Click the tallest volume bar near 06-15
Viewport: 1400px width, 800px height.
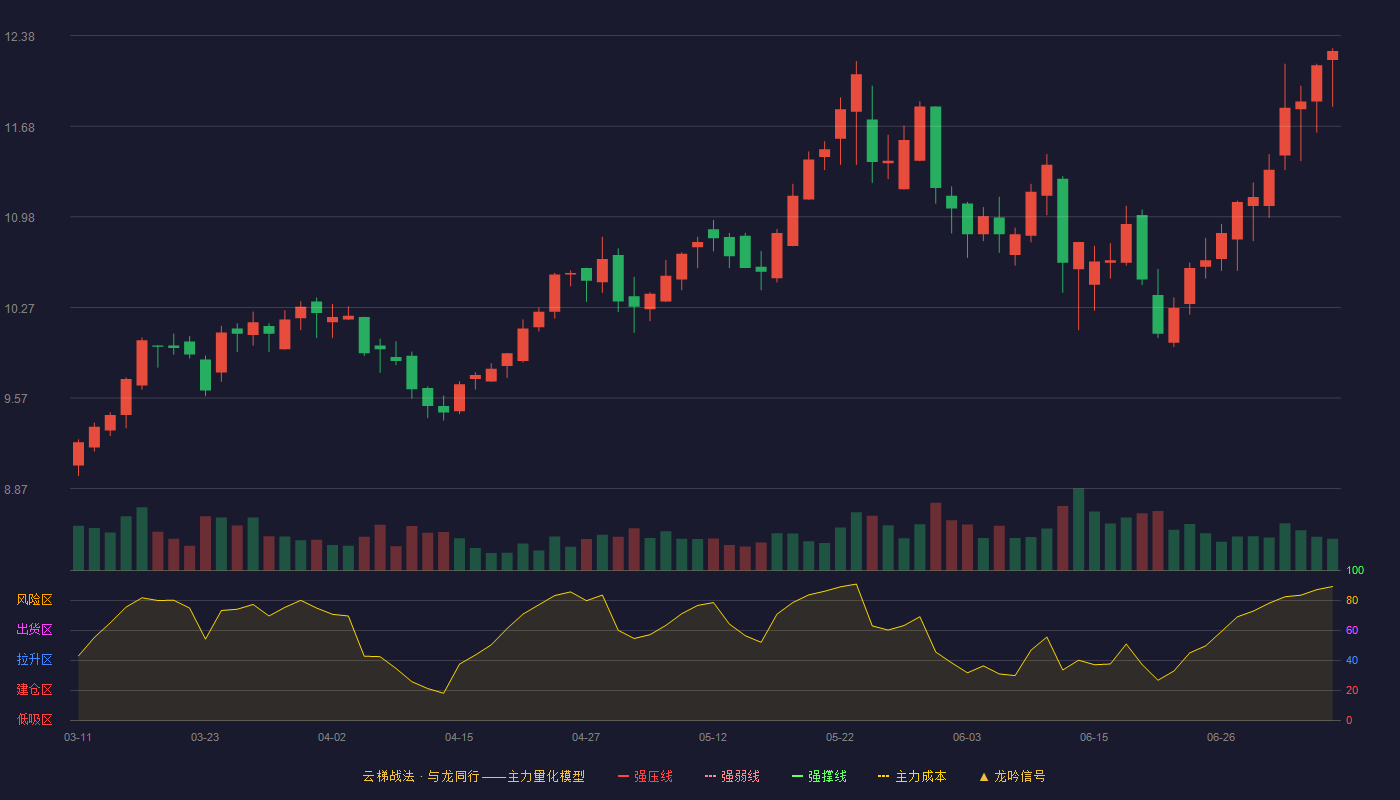click(1078, 529)
